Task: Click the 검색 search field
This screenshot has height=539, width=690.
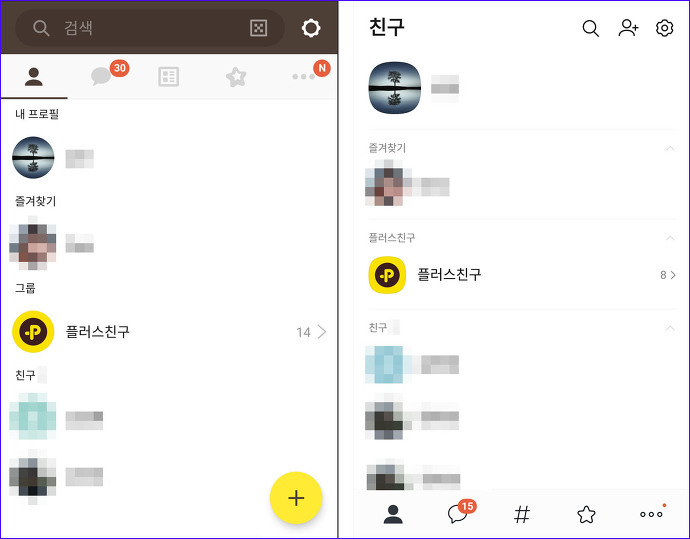Action: [150, 28]
